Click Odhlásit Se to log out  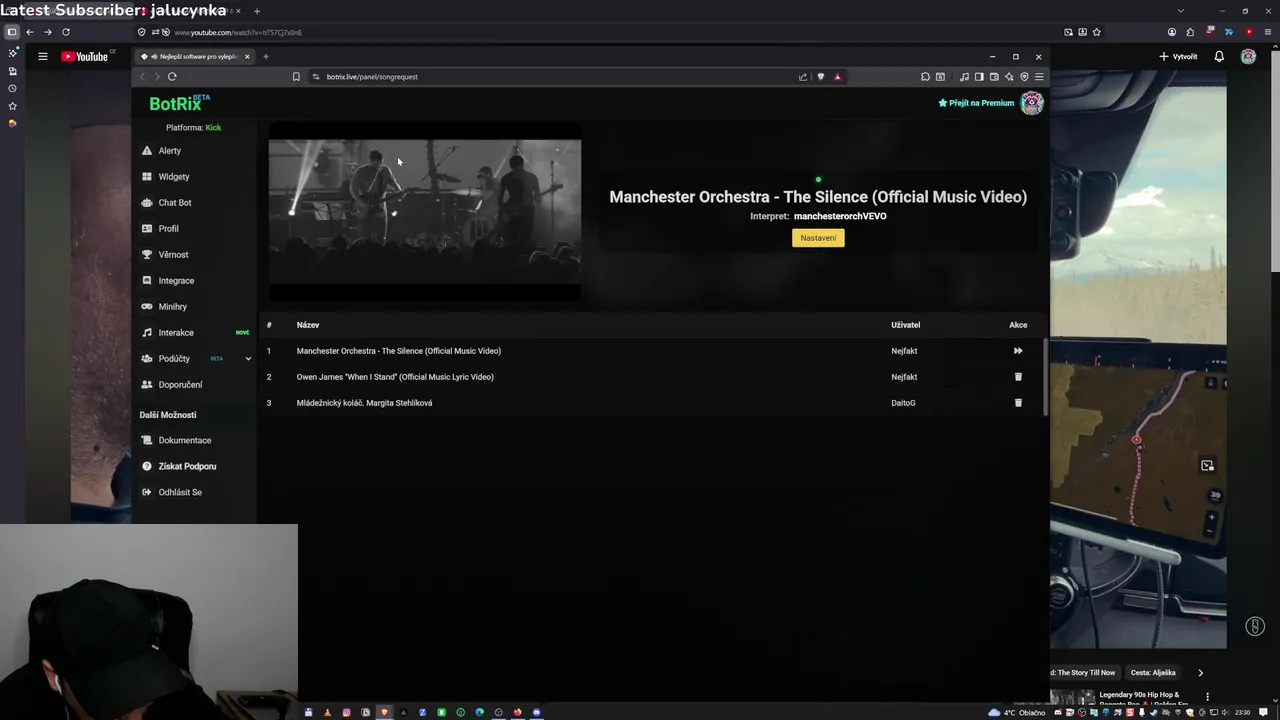click(x=180, y=492)
